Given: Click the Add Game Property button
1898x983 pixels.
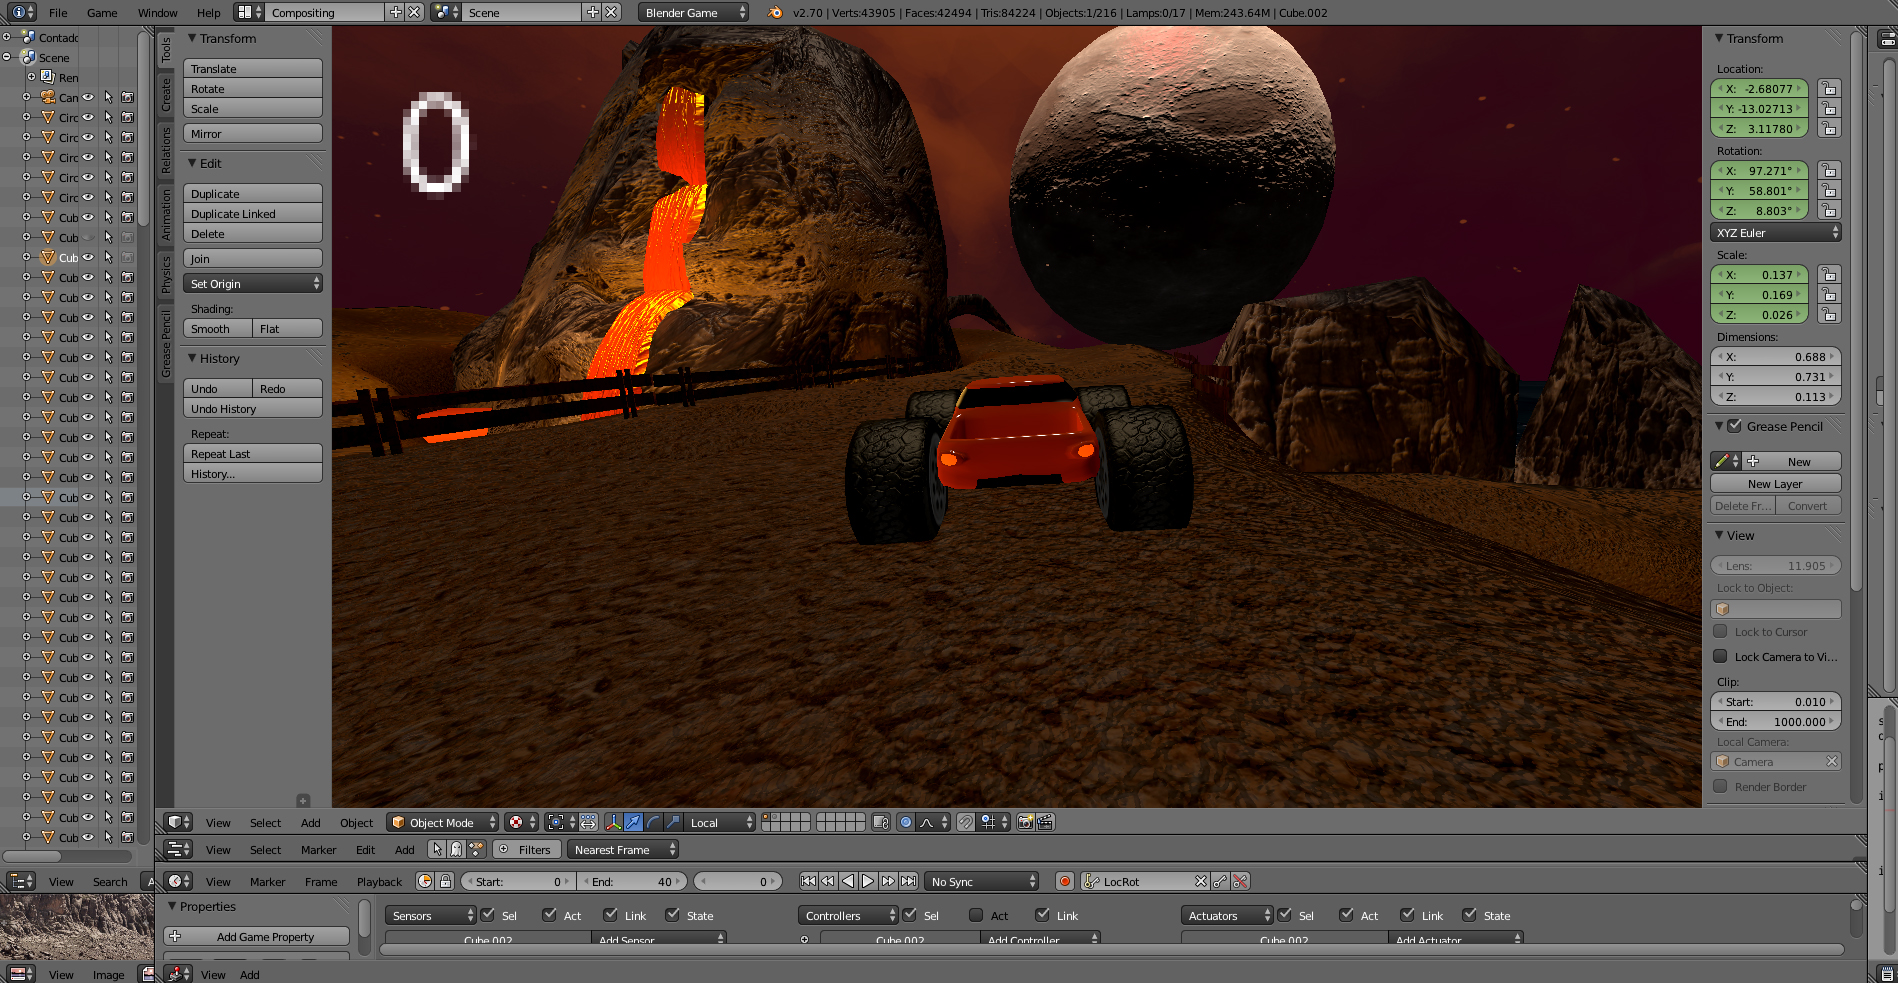Looking at the screenshot, I should [x=256, y=937].
